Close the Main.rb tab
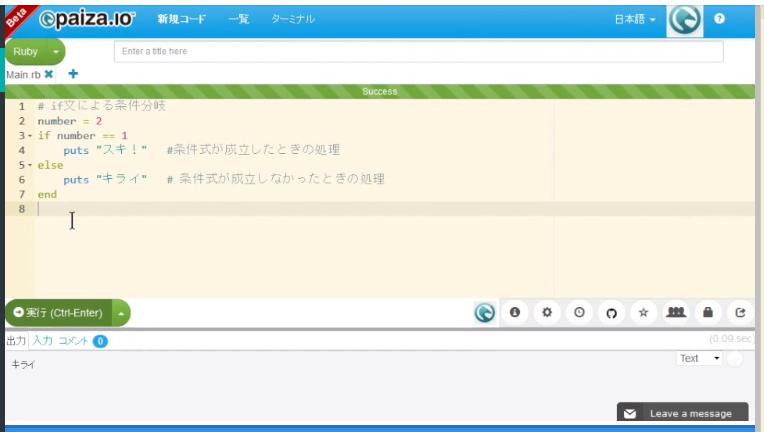 point(48,74)
